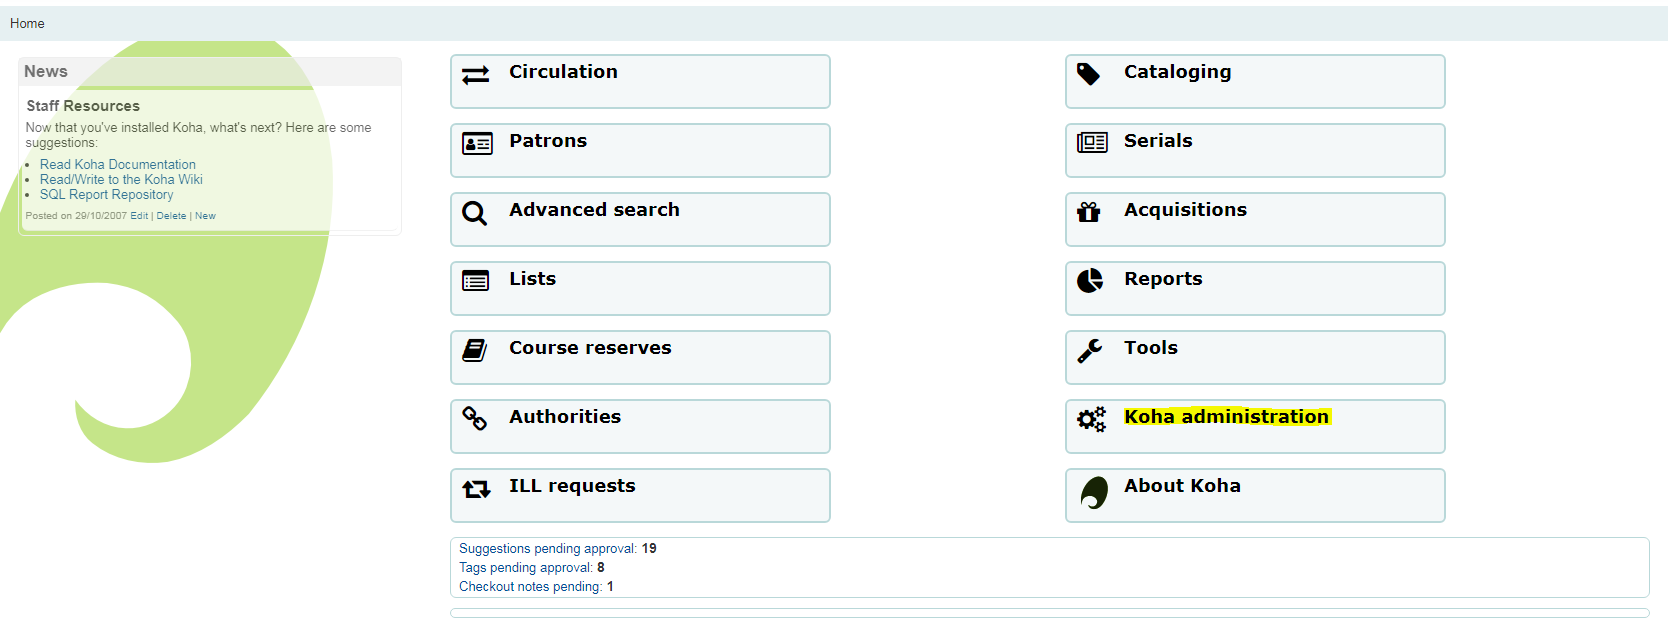The width and height of the screenshot is (1668, 640).
Task: Click the Cataloging tag icon
Action: 1089,74
